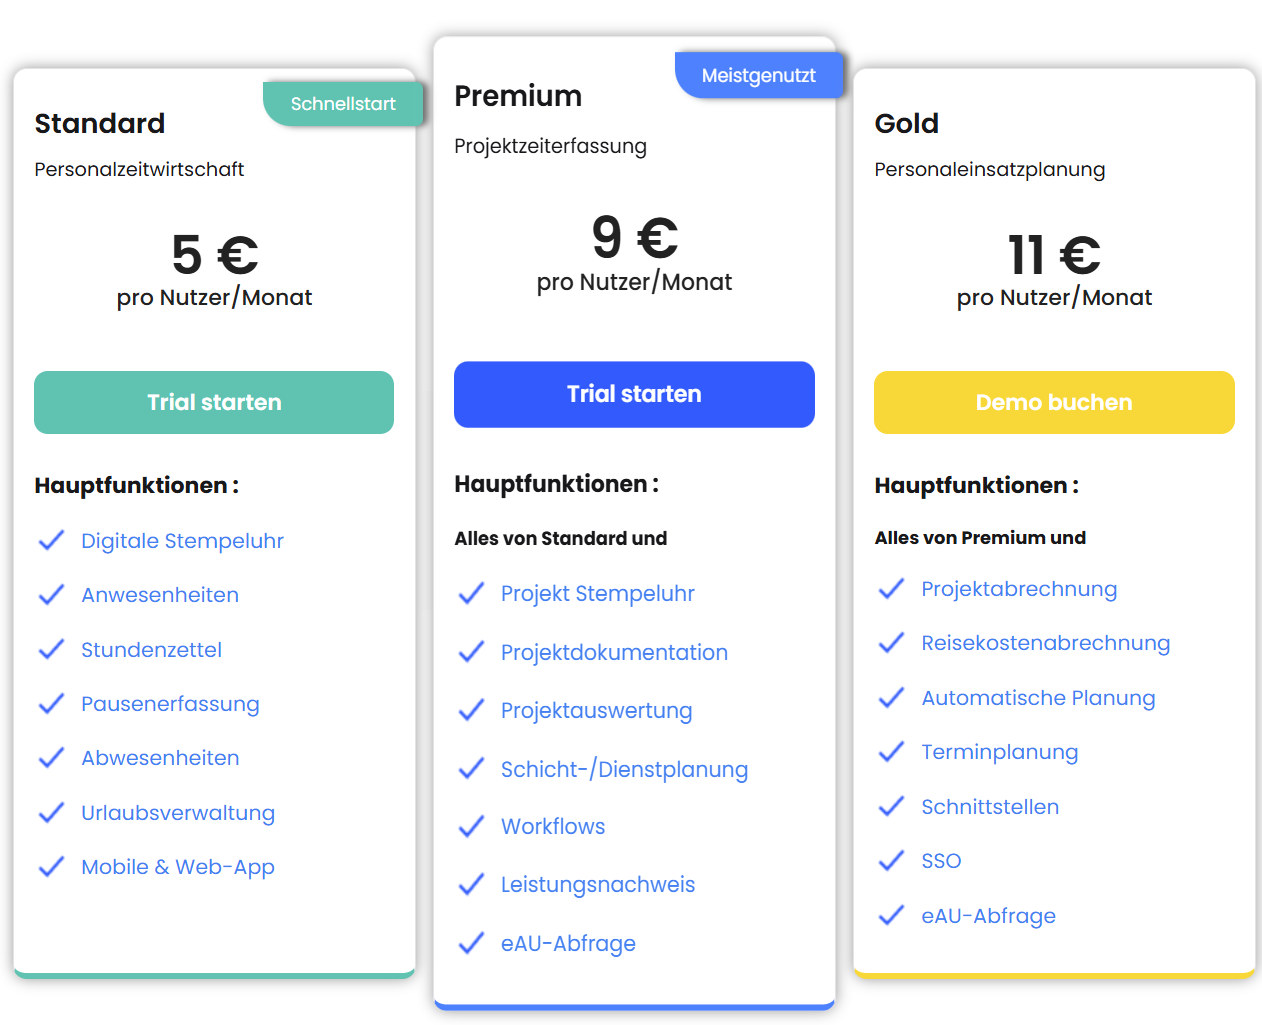Click the checkmark next to Projekt Stempeluhr

(470, 593)
